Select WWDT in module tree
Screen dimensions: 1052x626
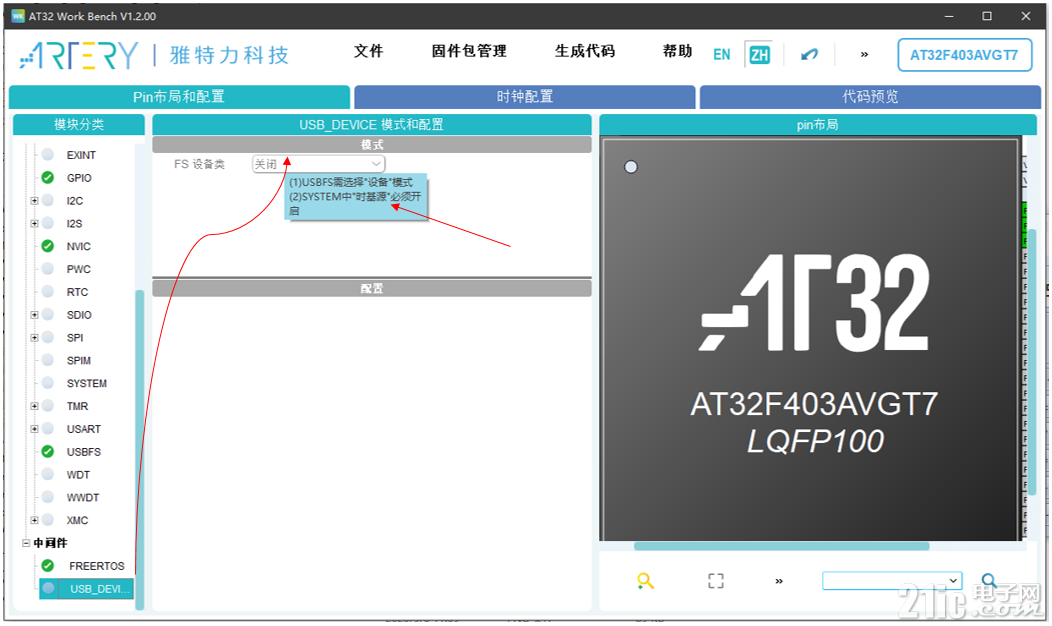(83, 497)
